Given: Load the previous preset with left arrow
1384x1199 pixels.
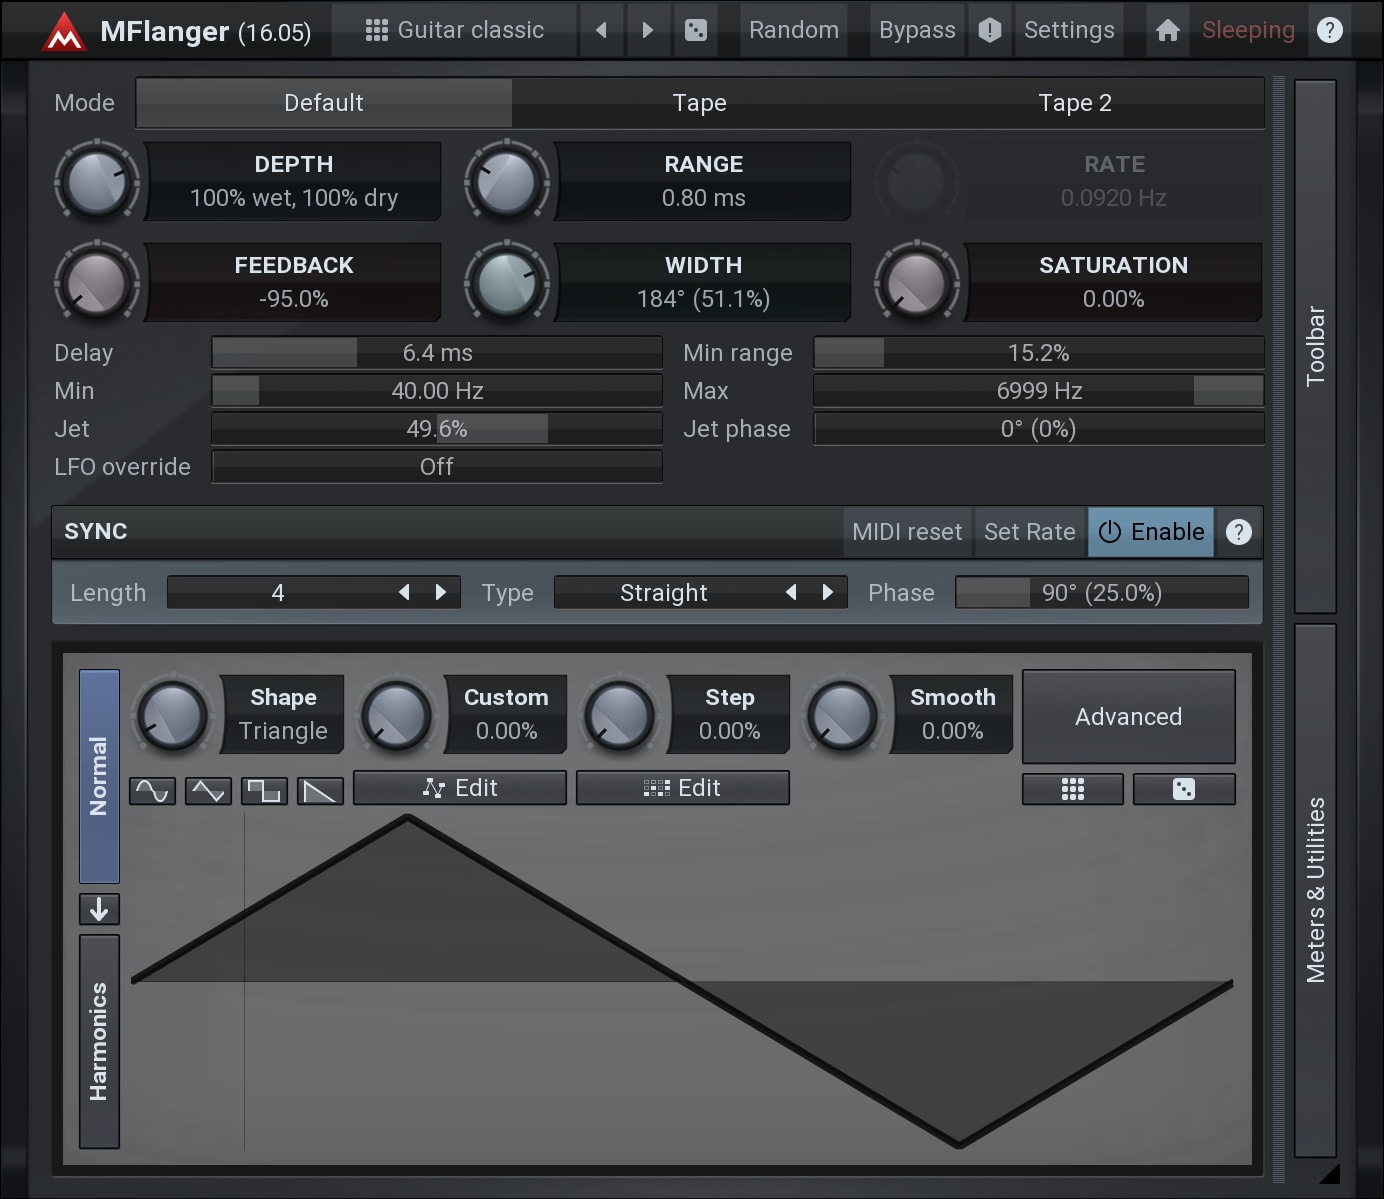Looking at the screenshot, I should coord(601,30).
